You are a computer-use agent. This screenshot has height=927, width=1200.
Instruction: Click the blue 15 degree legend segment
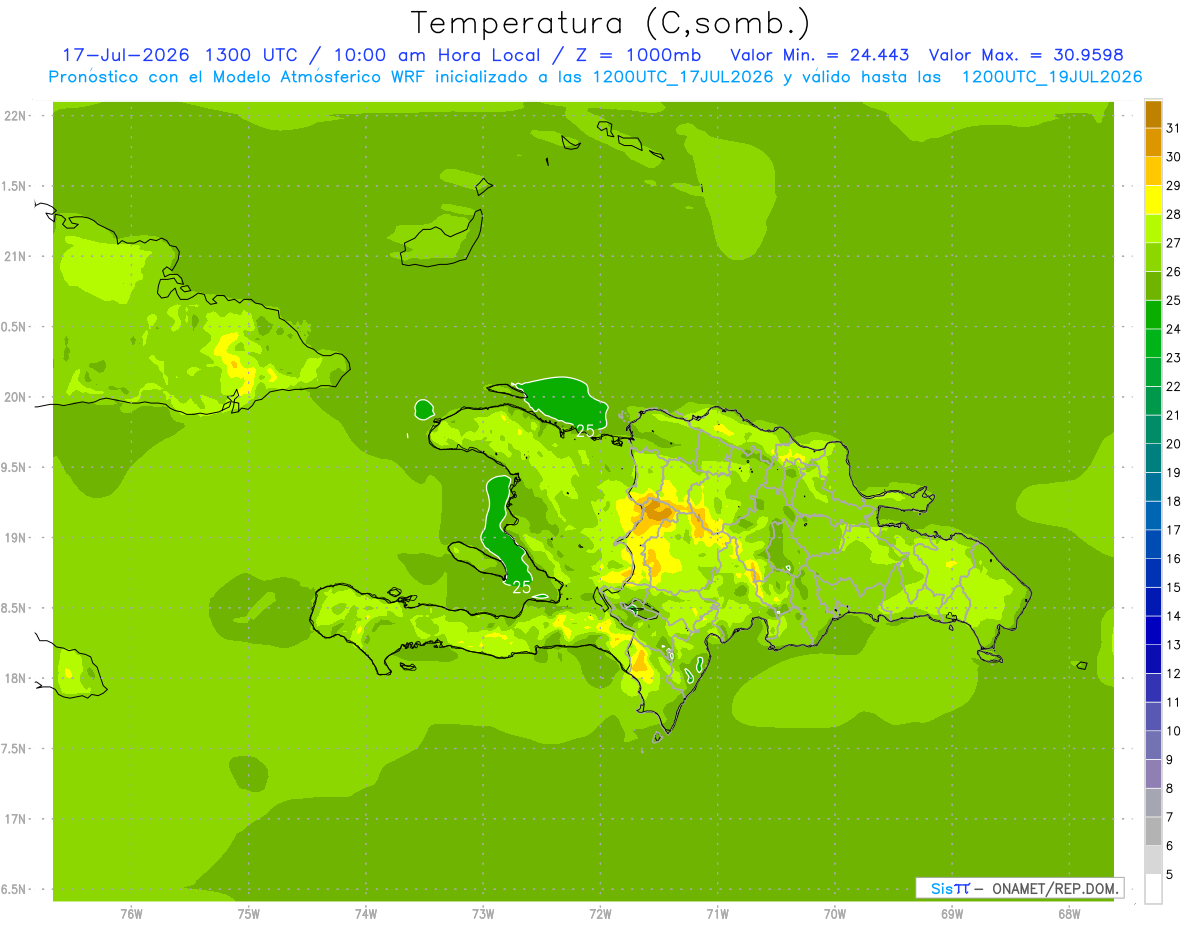pyautogui.click(x=1153, y=573)
